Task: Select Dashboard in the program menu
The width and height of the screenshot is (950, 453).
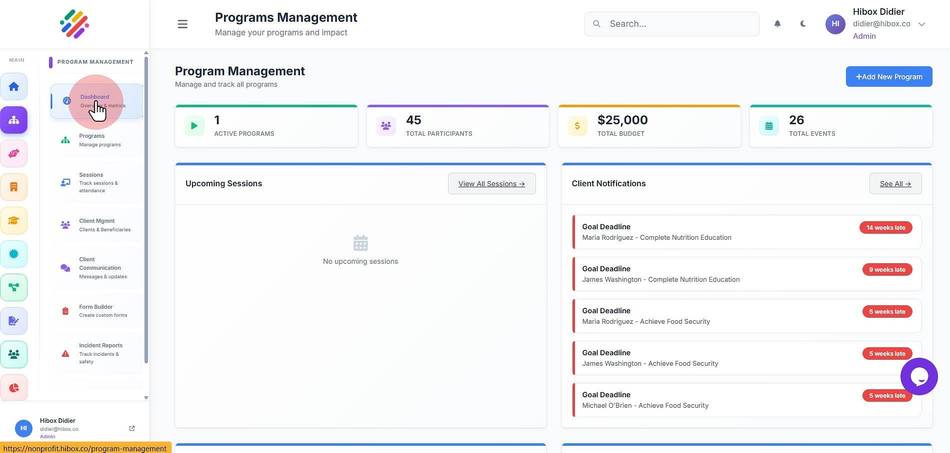Action: coord(97,101)
